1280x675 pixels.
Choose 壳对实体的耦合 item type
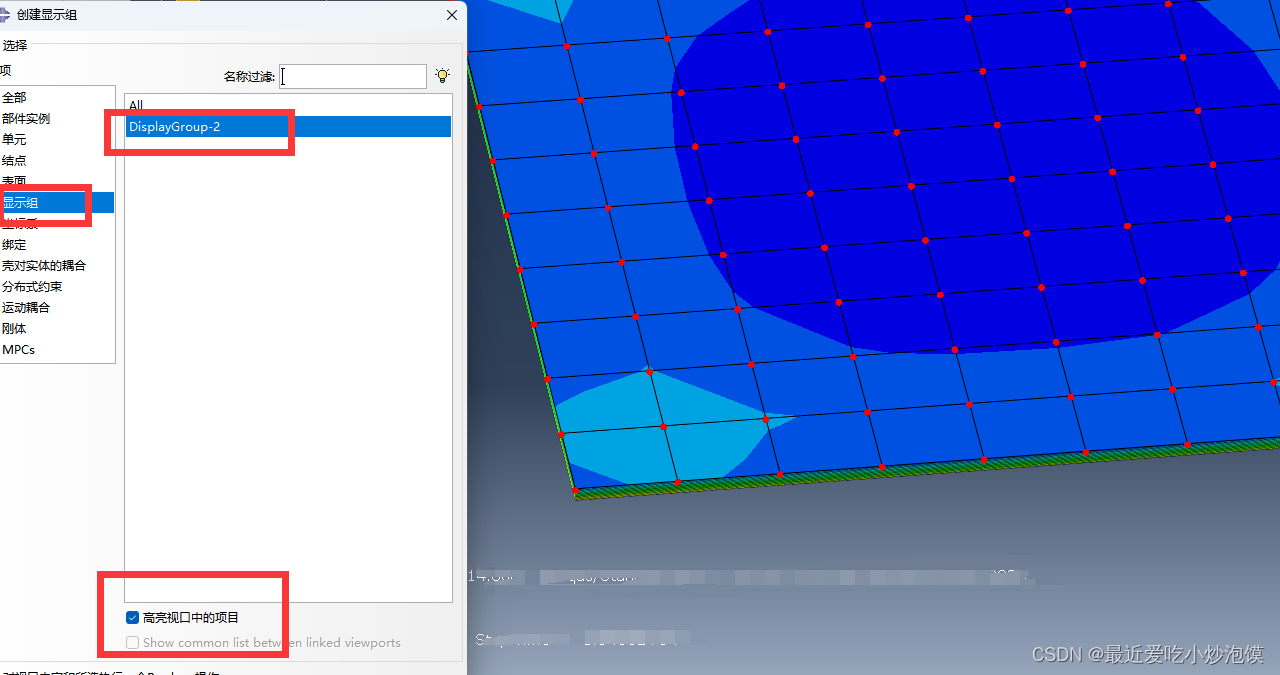pyautogui.click(x=44, y=266)
